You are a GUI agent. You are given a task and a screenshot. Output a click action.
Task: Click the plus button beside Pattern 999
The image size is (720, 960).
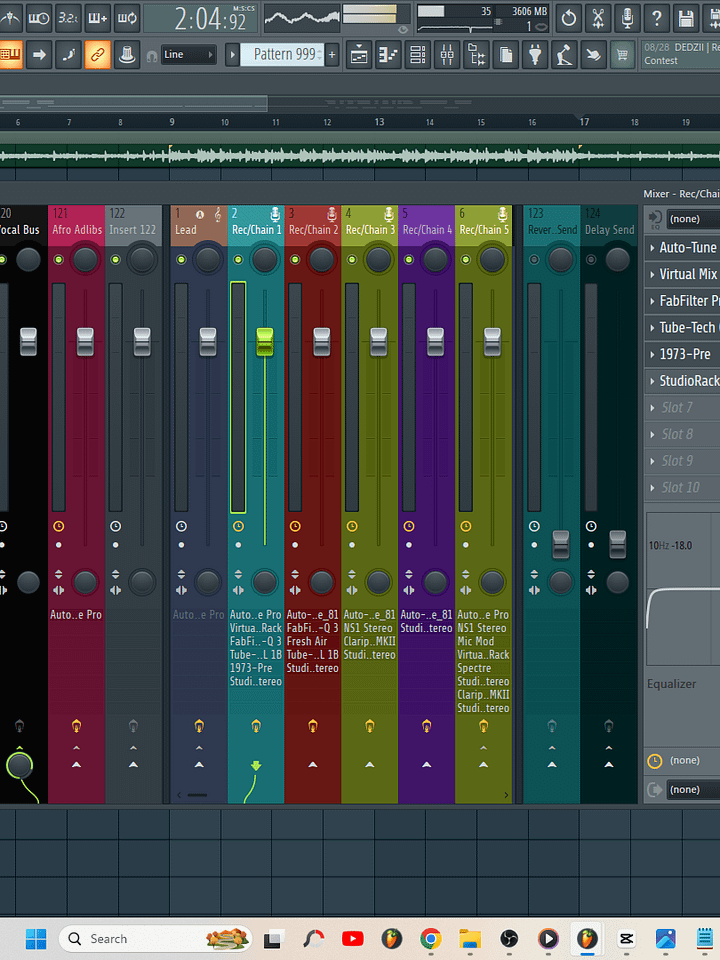click(332, 54)
